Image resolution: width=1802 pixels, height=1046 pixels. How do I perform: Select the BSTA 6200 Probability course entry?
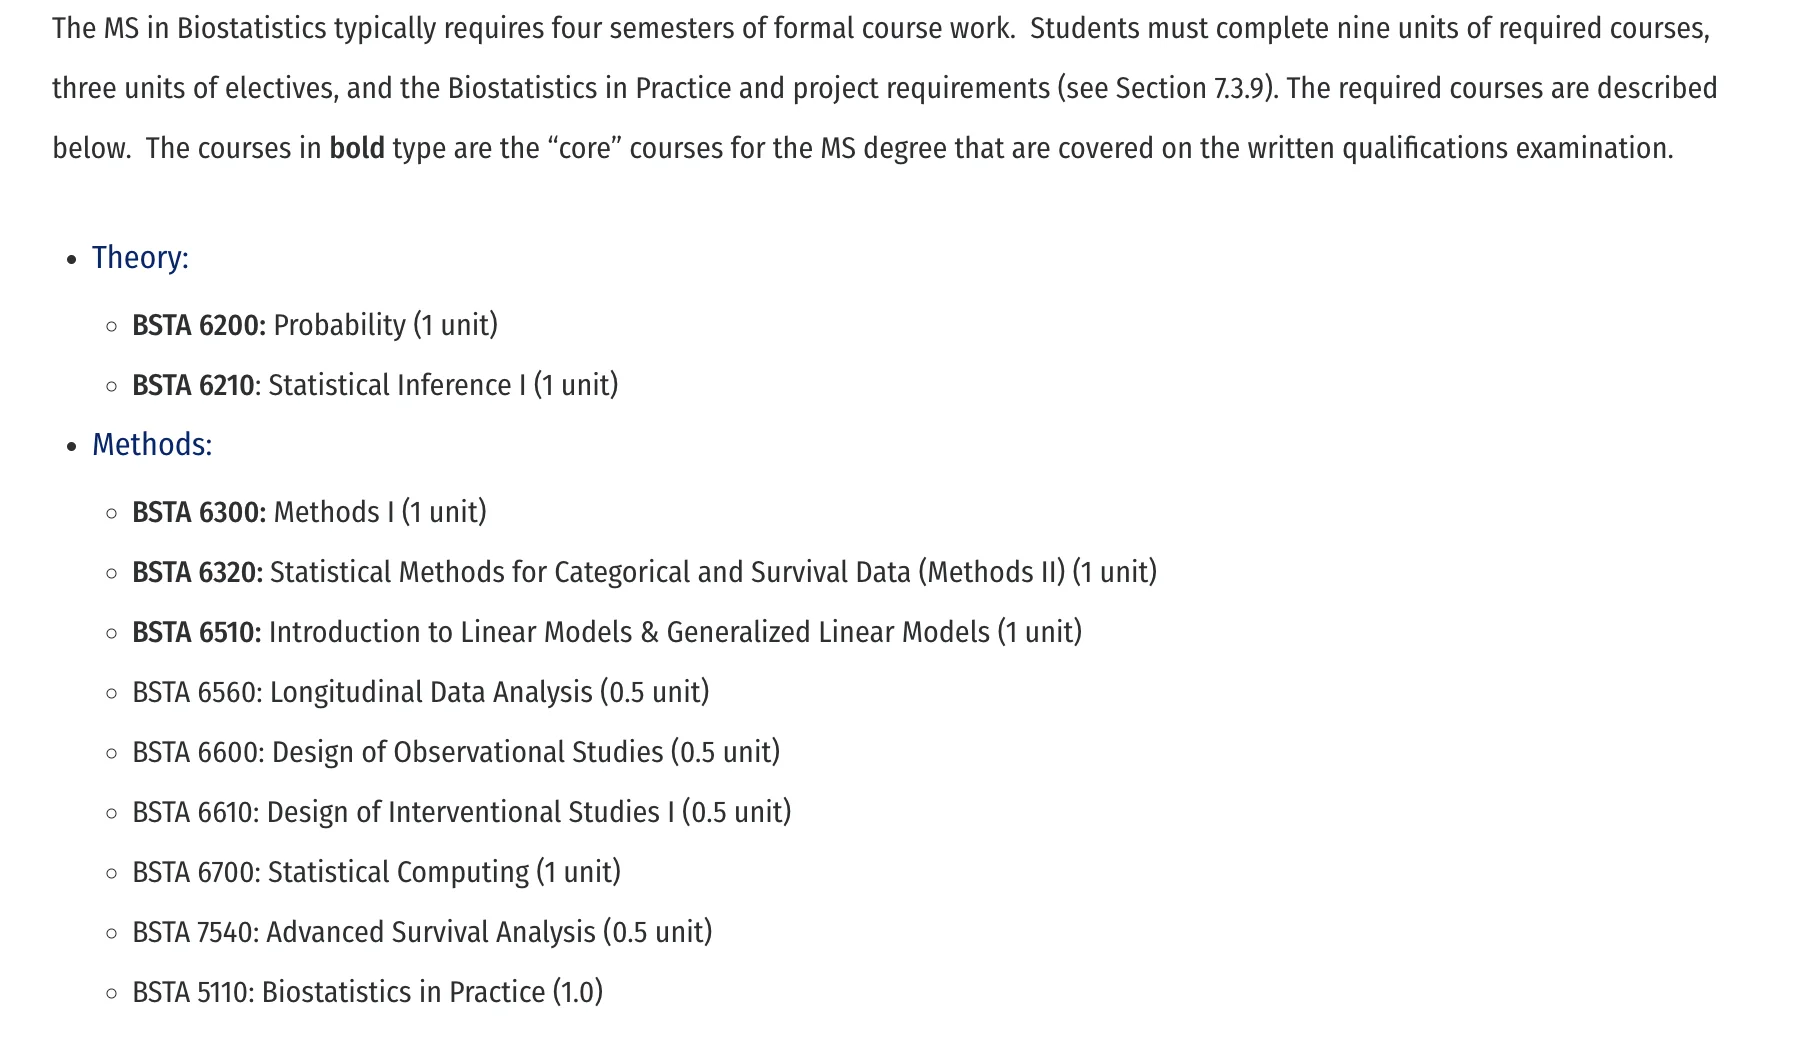[x=314, y=326]
